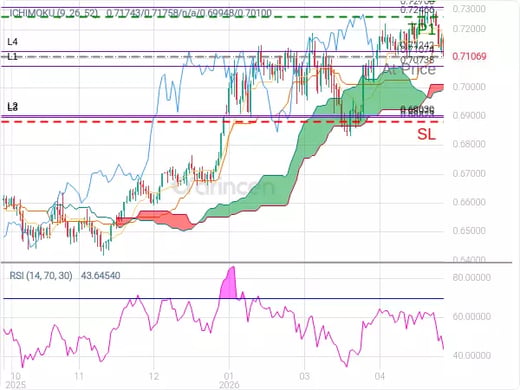Click the 60.00000 RSI axis value
This screenshot has height=390, width=520.
[x=472, y=316]
